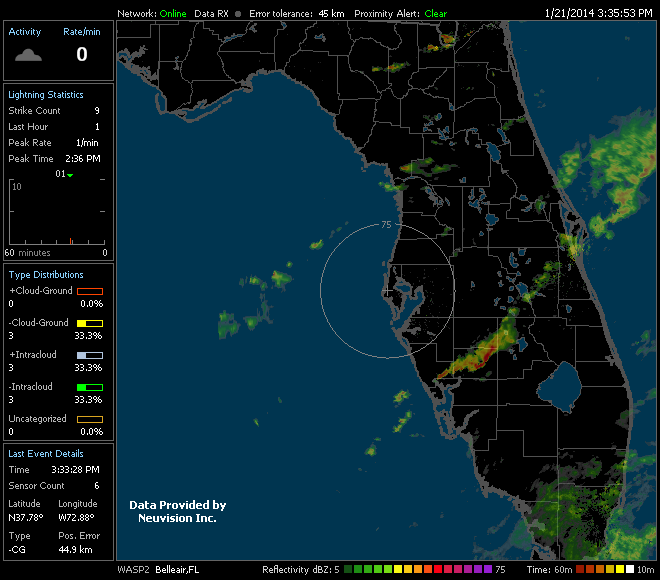Click Lake Okeechobee on the map

pyautogui.click(x=559, y=386)
